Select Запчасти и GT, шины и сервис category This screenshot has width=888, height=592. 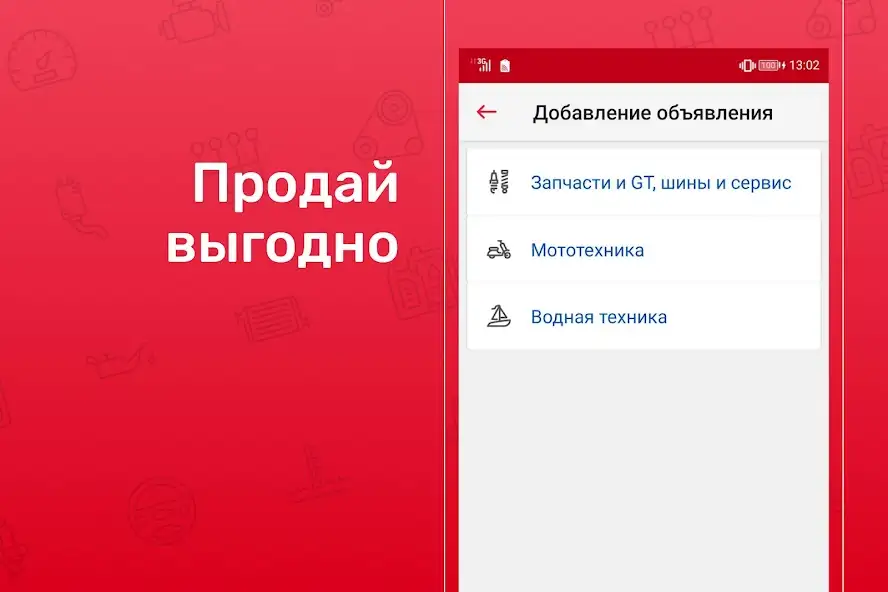click(x=661, y=183)
